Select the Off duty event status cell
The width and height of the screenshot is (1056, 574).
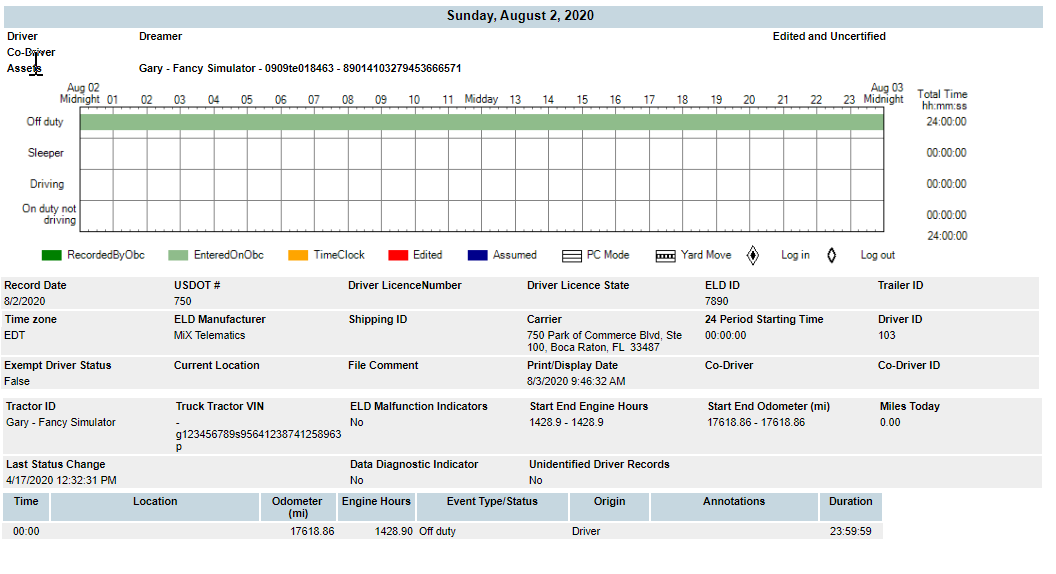point(438,532)
